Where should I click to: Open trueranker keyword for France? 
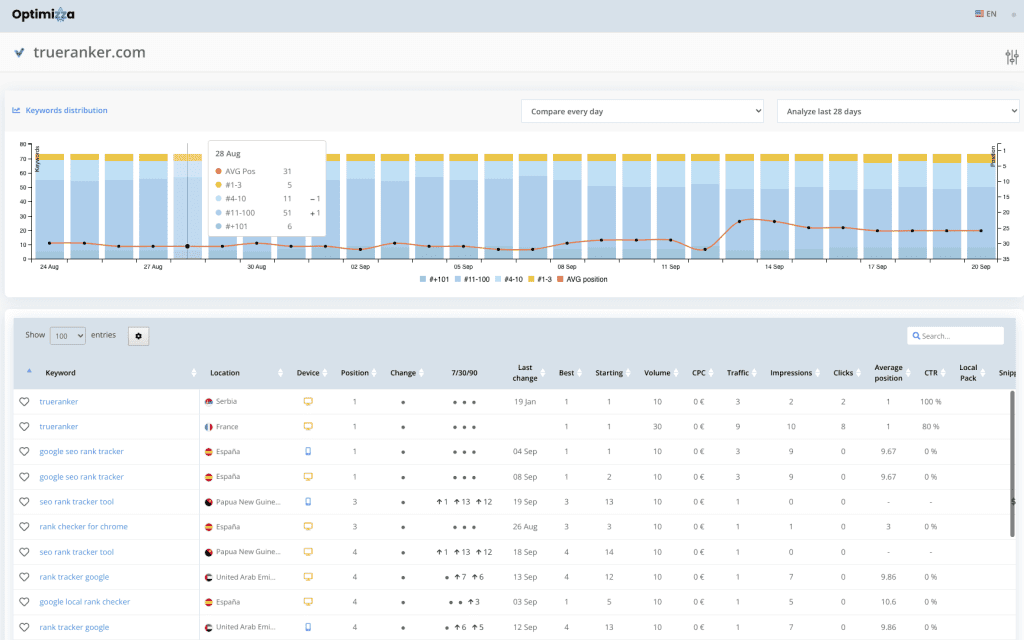coord(59,426)
